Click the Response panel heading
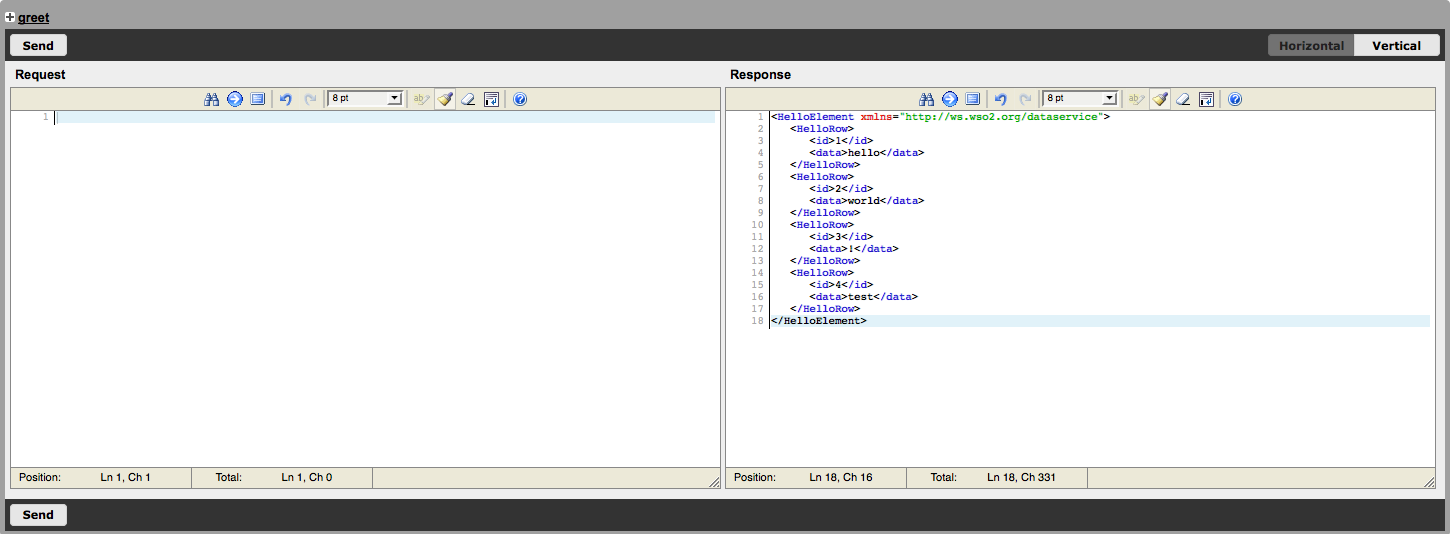Image resolution: width=1450 pixels, height=534 pixels. 760,75
